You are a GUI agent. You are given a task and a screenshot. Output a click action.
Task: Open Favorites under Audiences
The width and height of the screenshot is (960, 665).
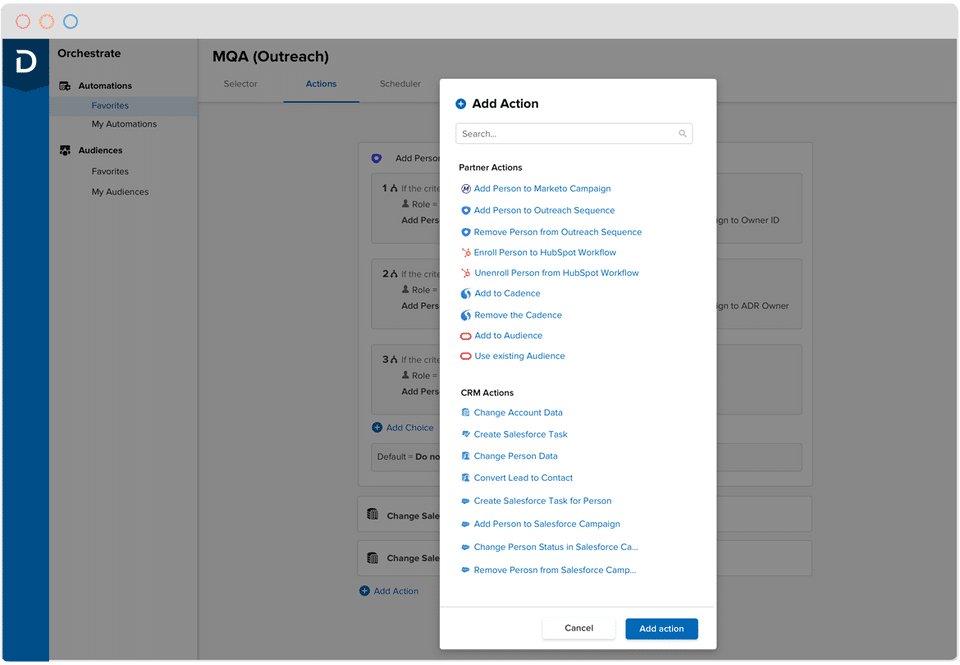(x=110, y=171)
